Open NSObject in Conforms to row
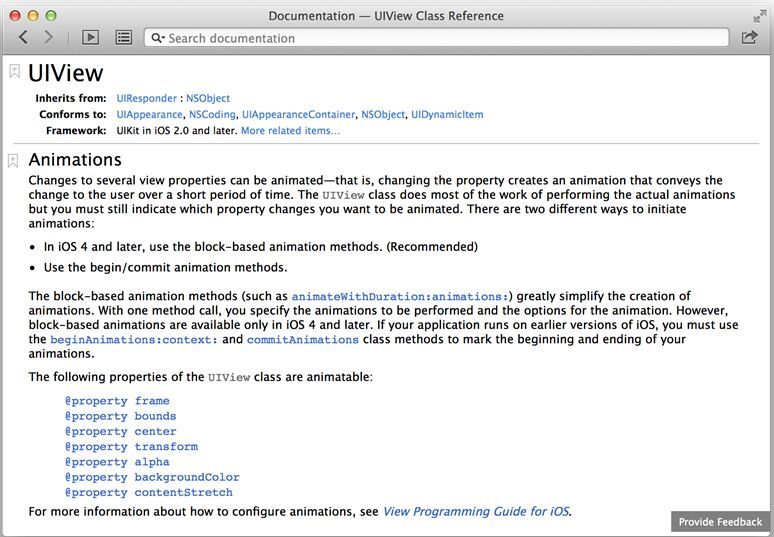The height and width of the screenshot is (537, 774). tap(383, 115)
